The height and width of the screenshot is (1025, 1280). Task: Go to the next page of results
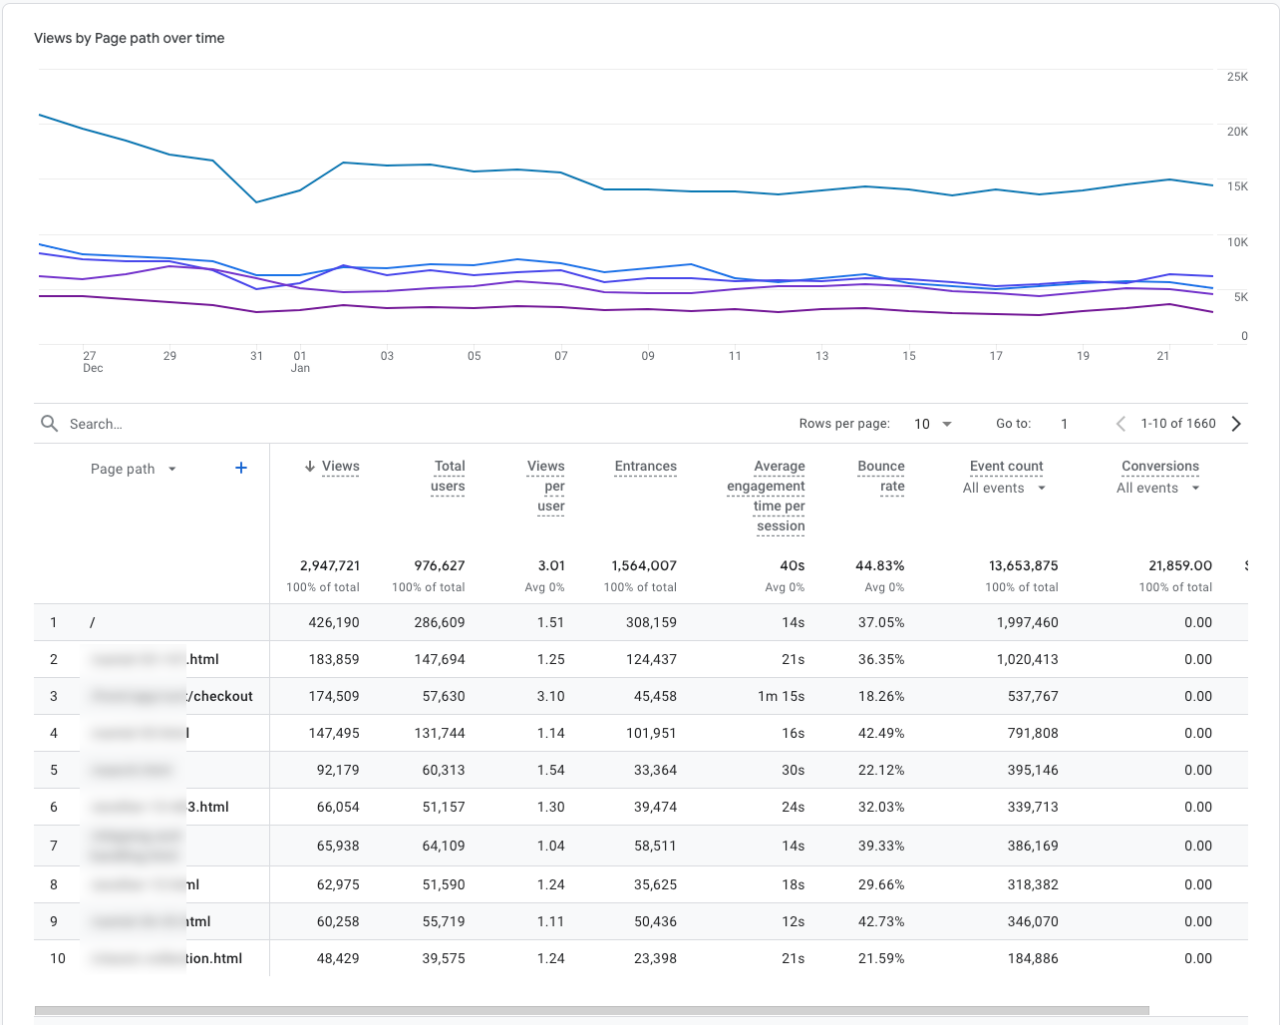[x=1236, y=423]
